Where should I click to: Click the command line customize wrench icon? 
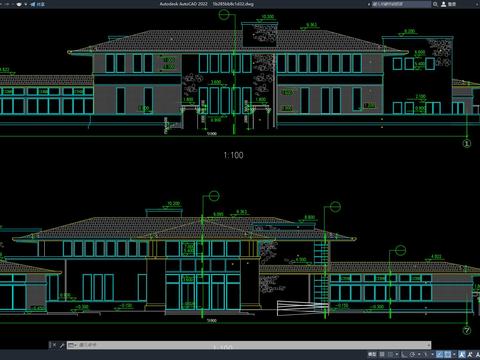point(62,345)
